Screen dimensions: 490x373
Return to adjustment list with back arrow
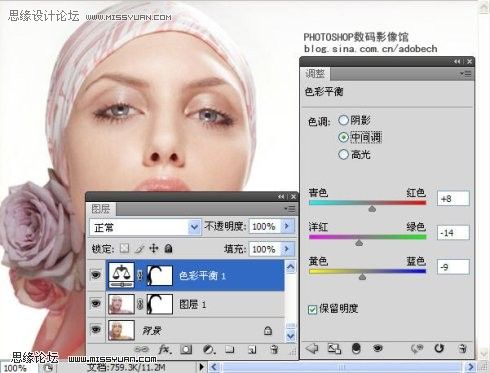pos(312,348)
